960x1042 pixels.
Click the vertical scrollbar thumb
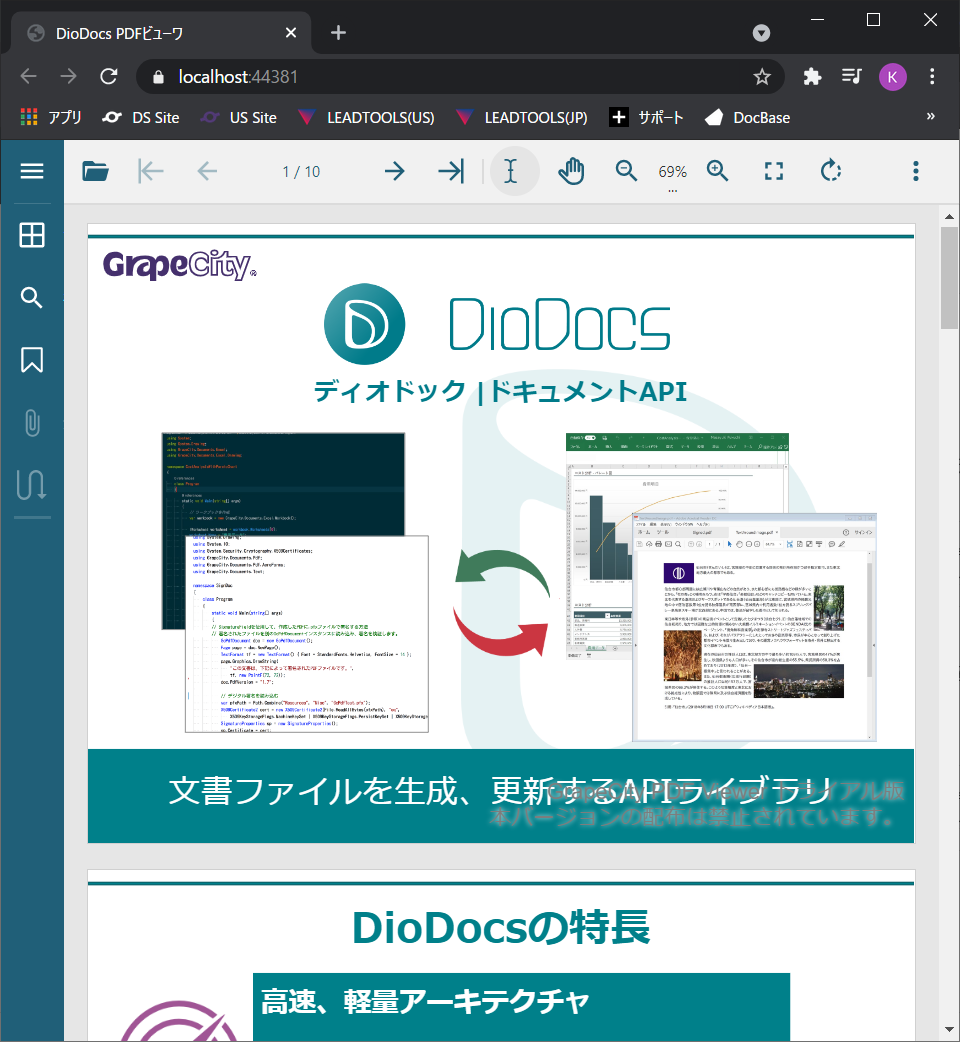949,278
